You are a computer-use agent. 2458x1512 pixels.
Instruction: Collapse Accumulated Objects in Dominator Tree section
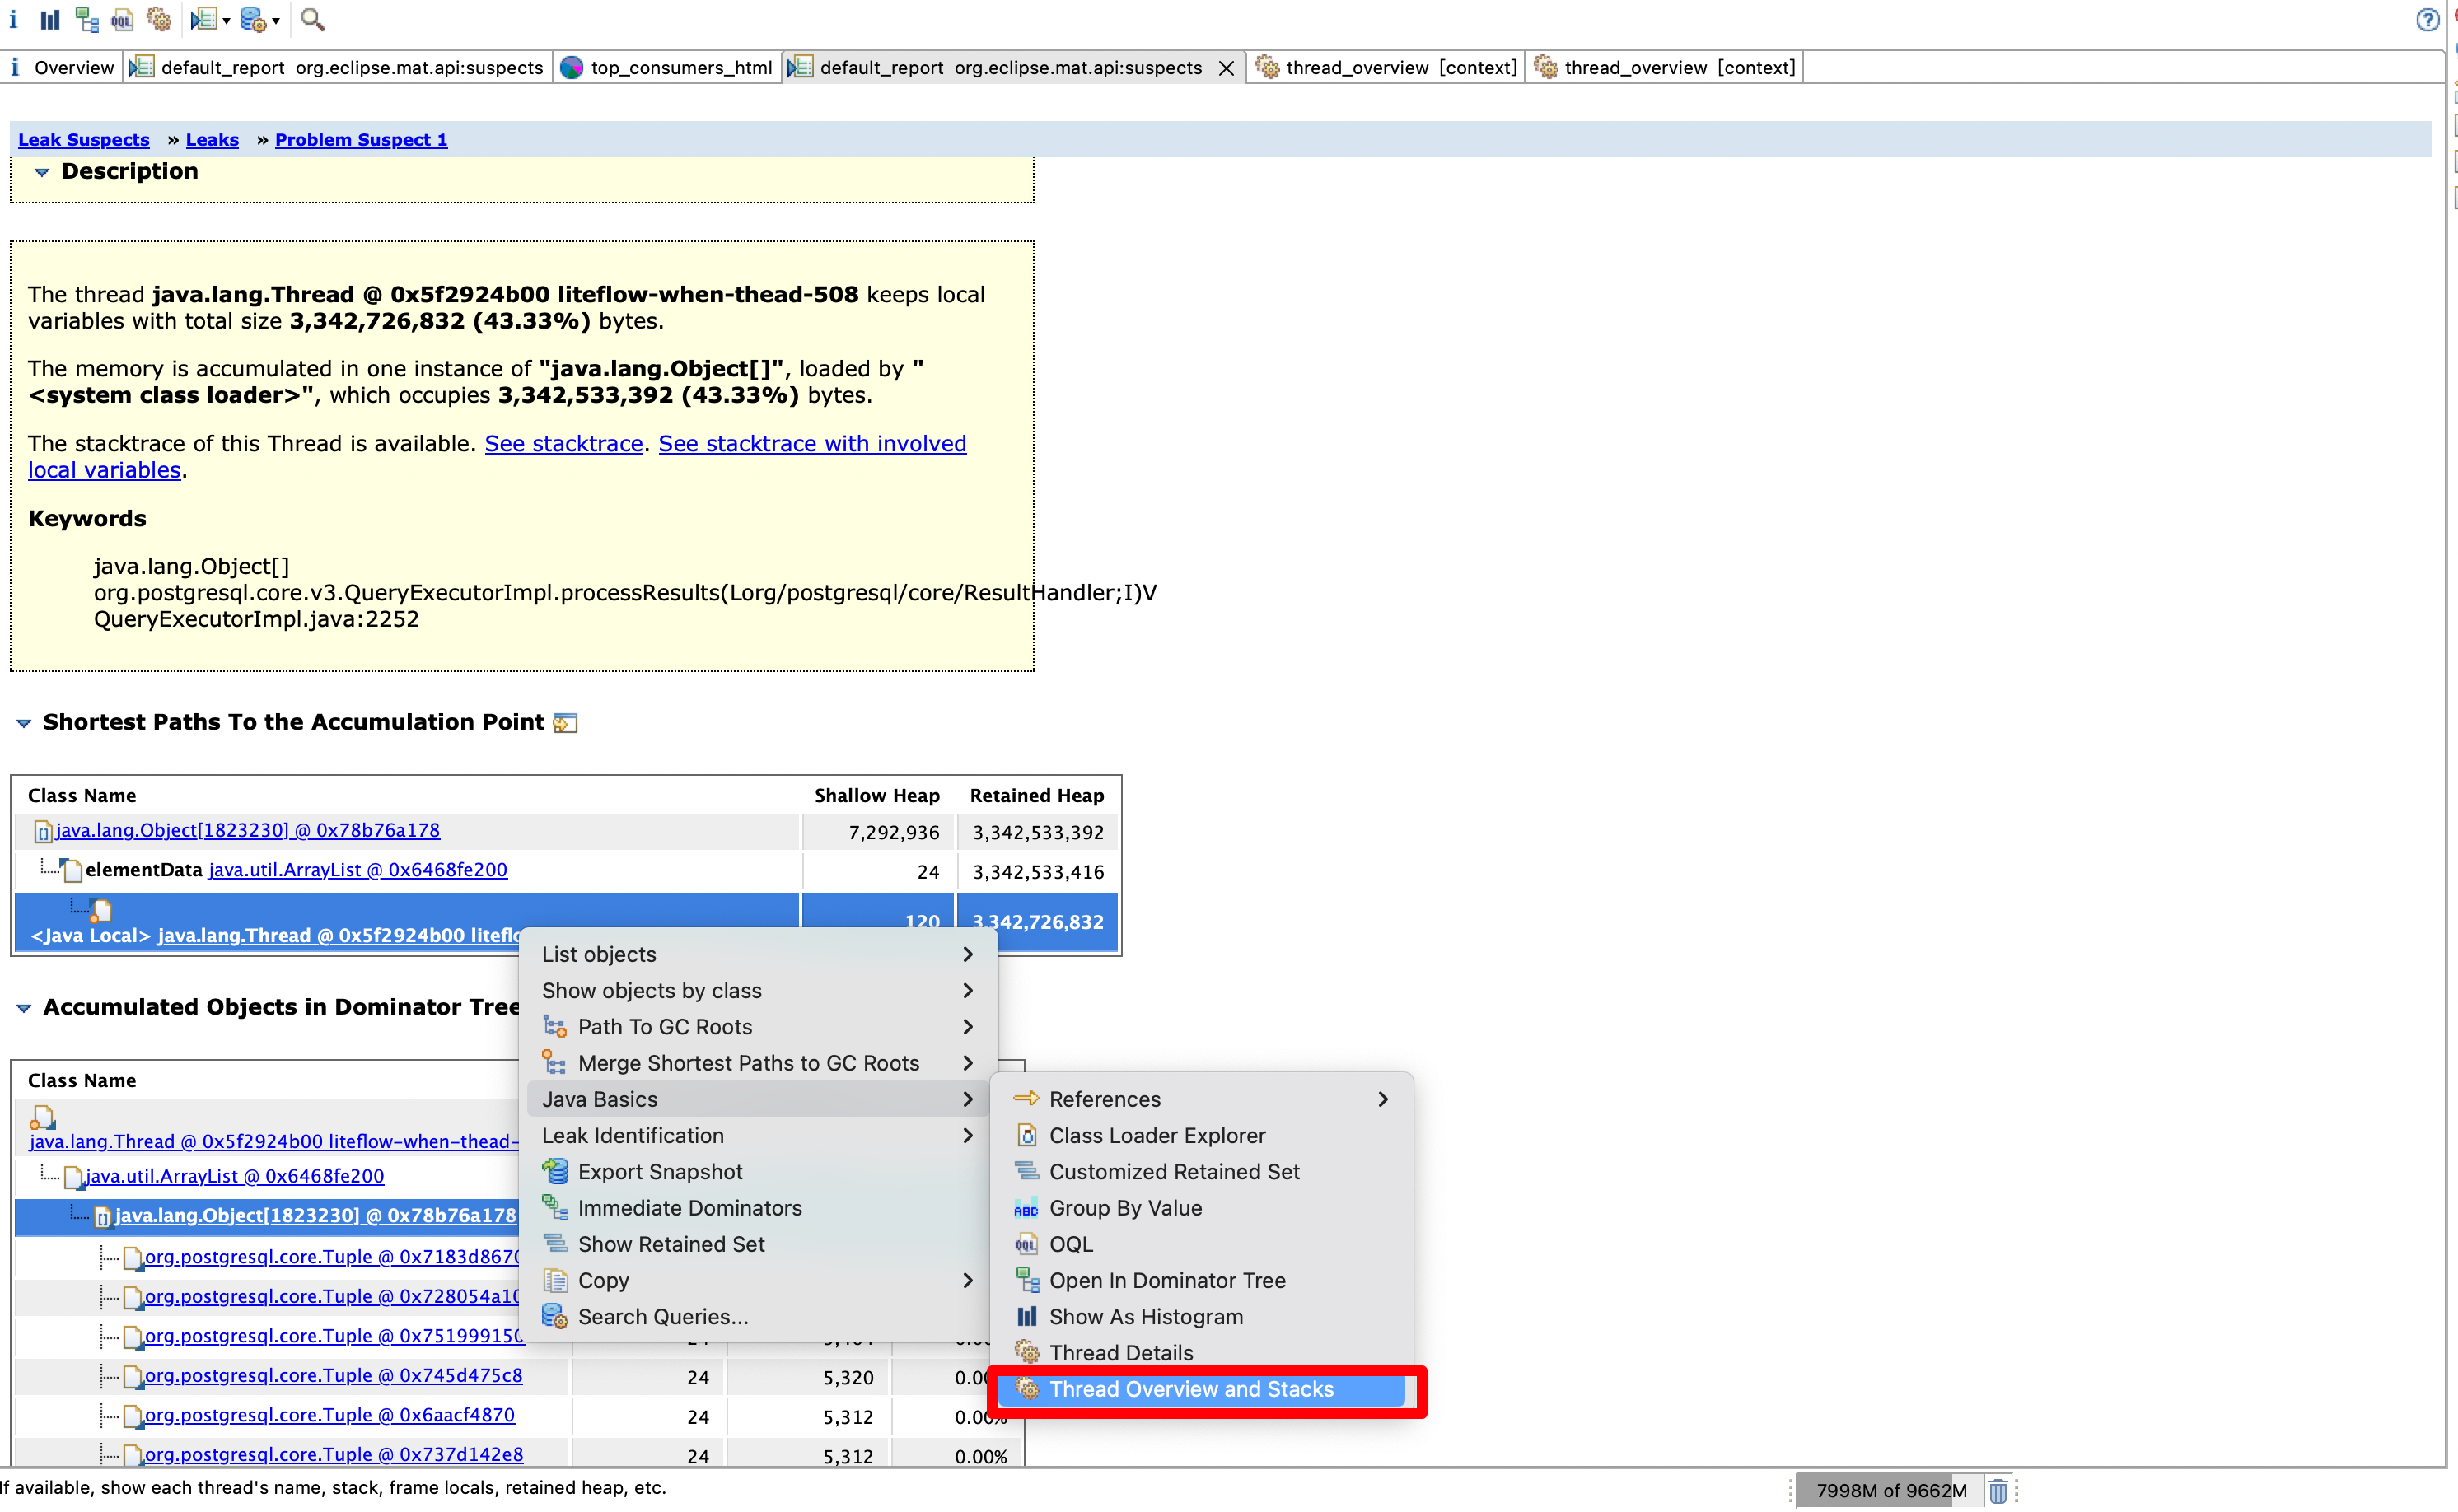click(23, 1008)
